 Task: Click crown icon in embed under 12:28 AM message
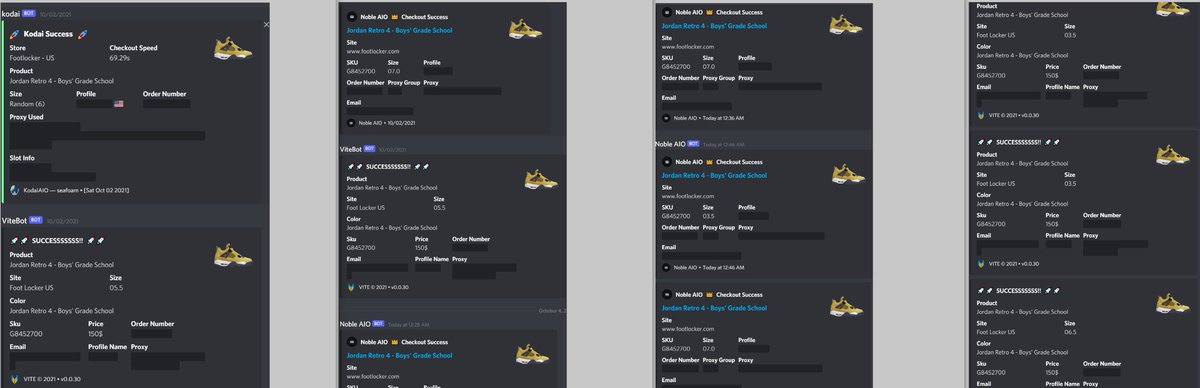[395, 342]
